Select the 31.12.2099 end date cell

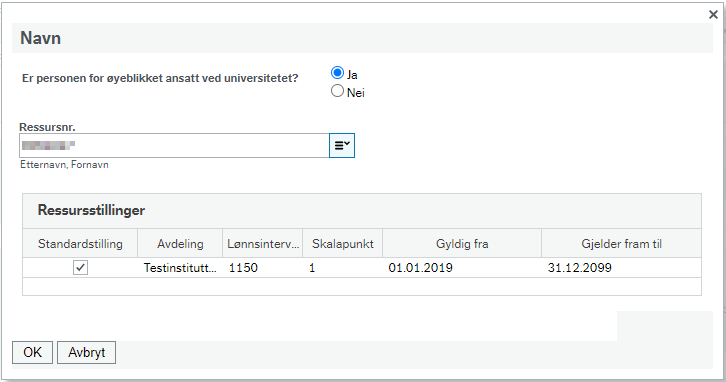pyautogui.click(x=621, y=268)
